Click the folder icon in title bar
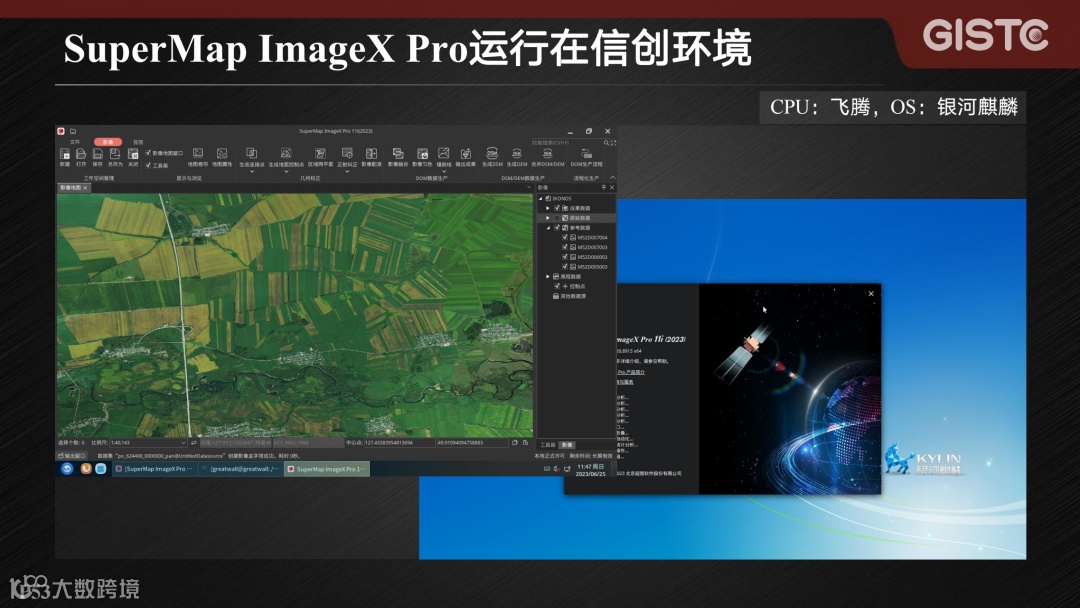 73,131
